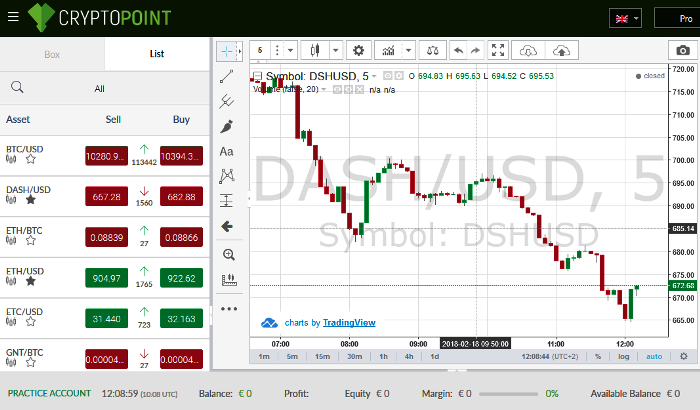This screenshot has width=700, height=410.
Task: Collapse the symbol legend toggle
Action: pyautogui.click(x=257, y=76)
